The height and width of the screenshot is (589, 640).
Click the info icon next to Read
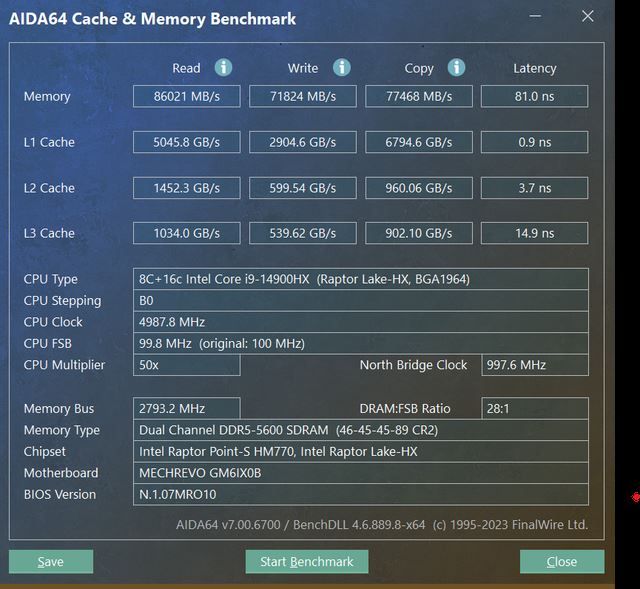[224, 67]
